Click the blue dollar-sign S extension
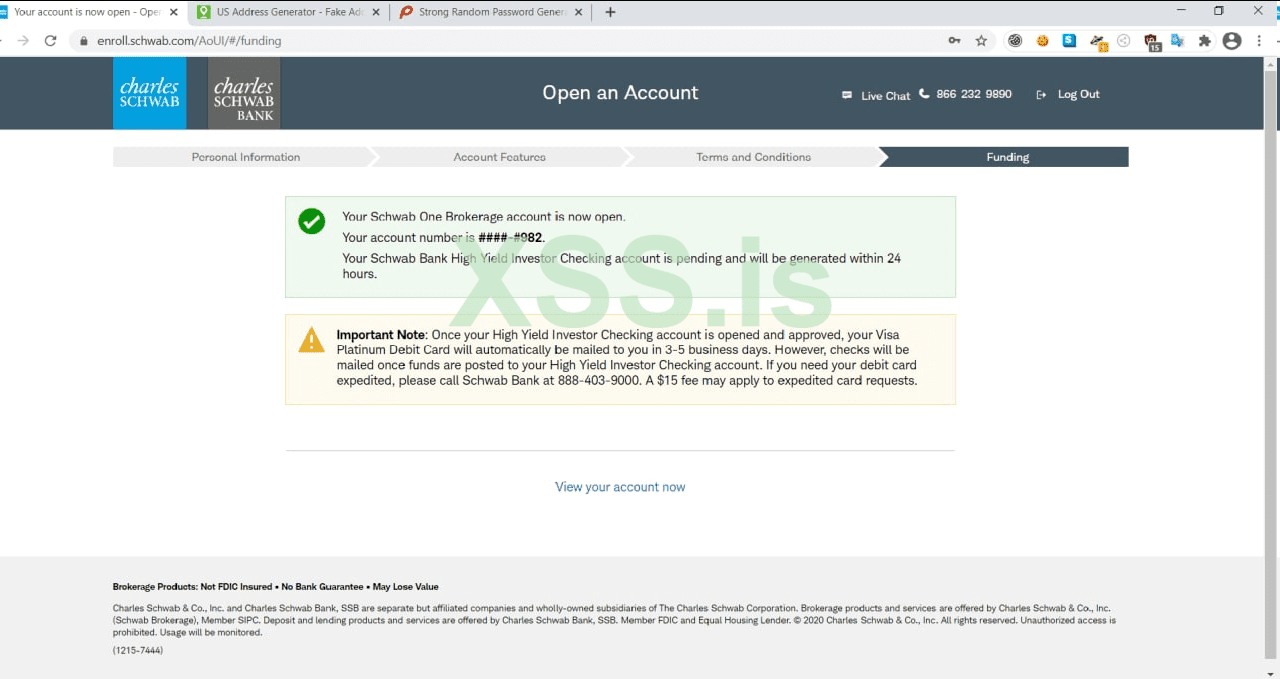1280x679 pixels. pos(1069,41)
